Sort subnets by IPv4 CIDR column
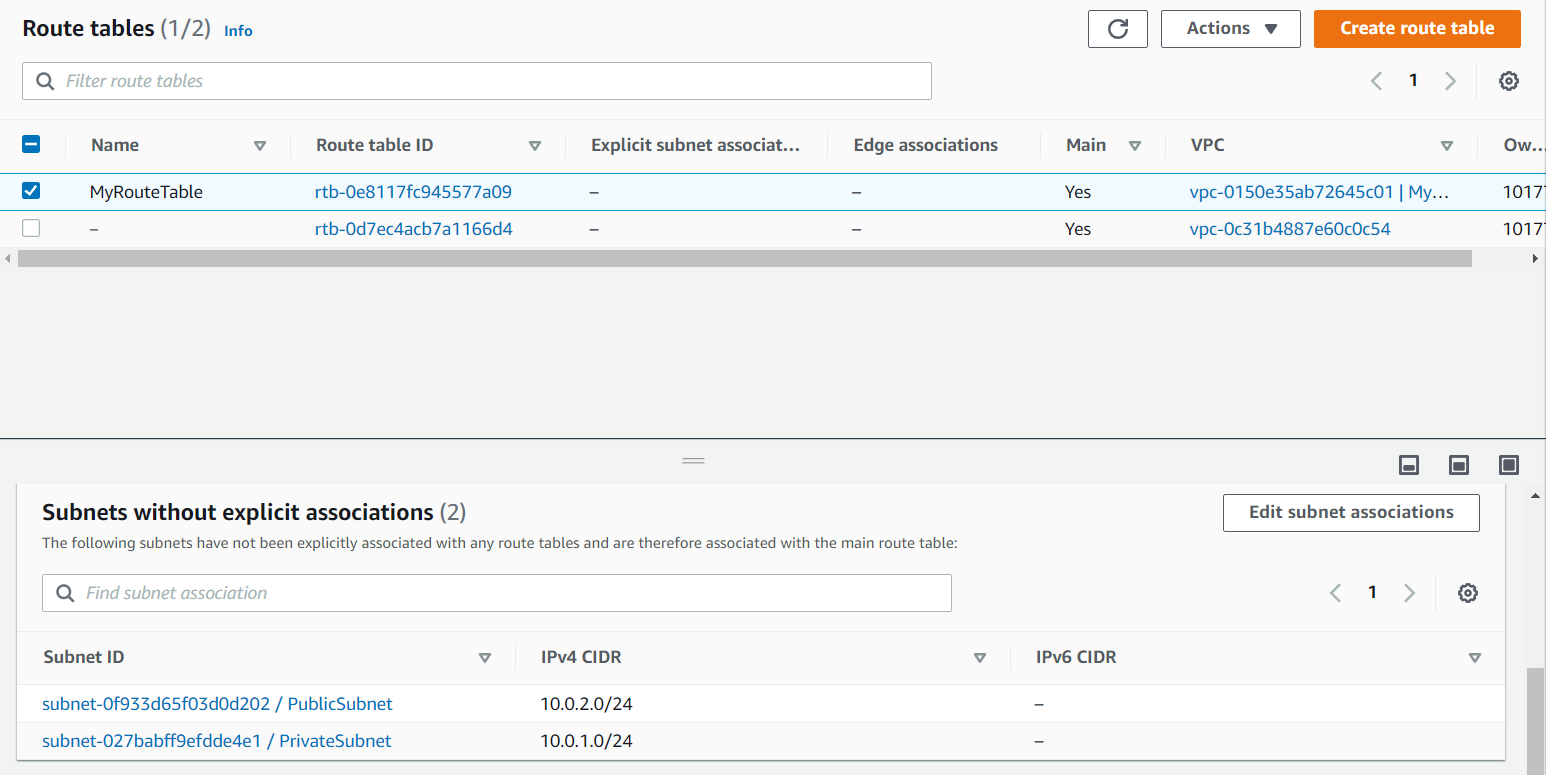Viewport: 1549px width, 775px height. click(x=979, y=658)
